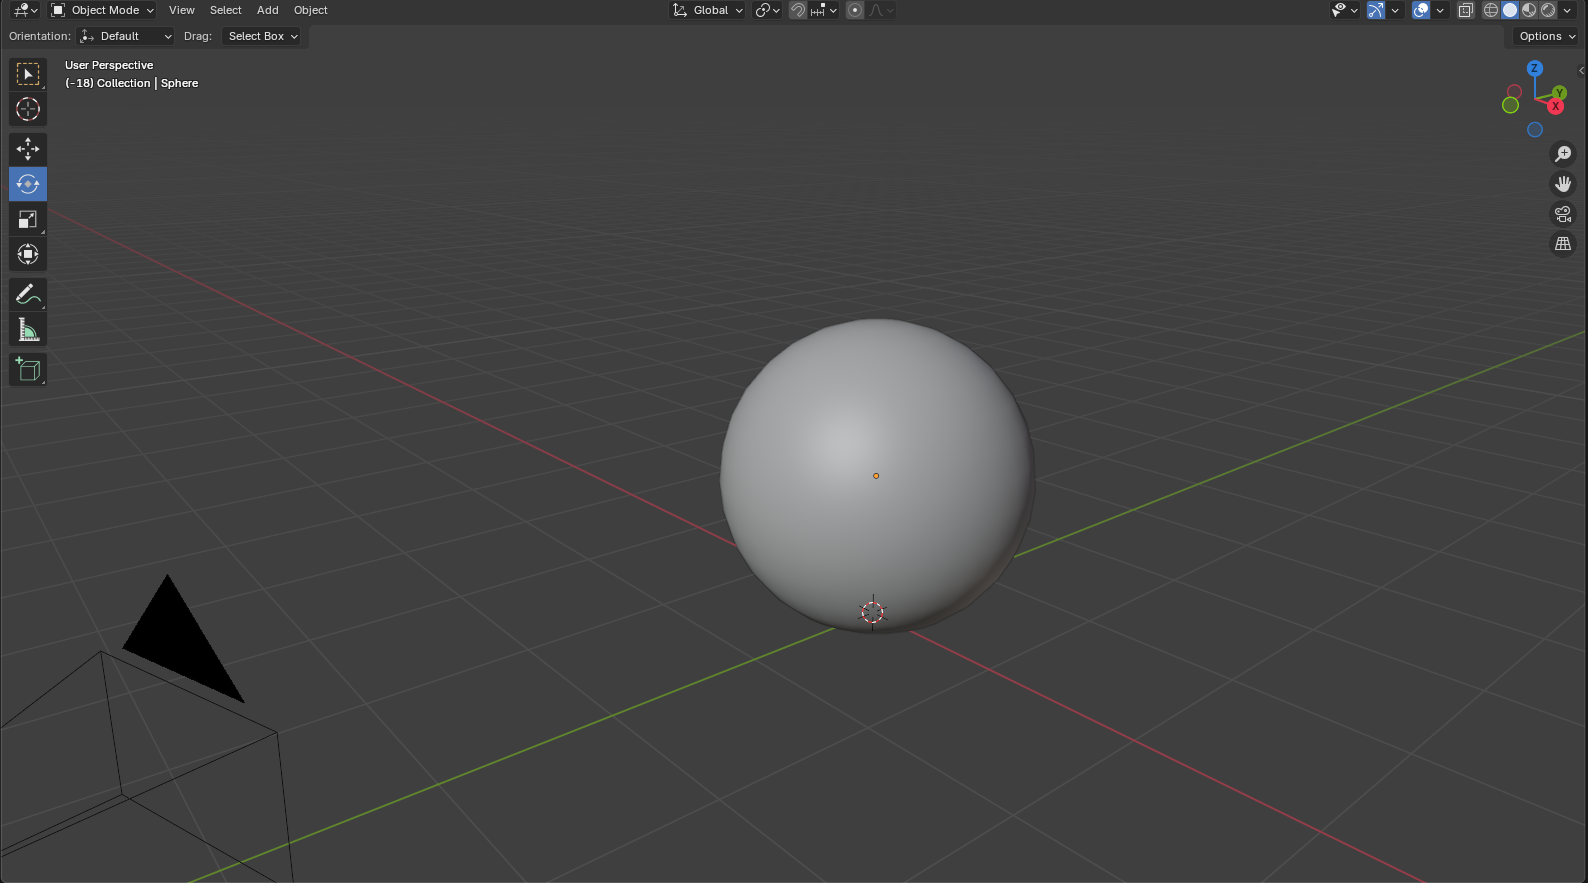Screen dimensions: 1588x883
Task: Activate the Move tool
Action: (28, 149)
